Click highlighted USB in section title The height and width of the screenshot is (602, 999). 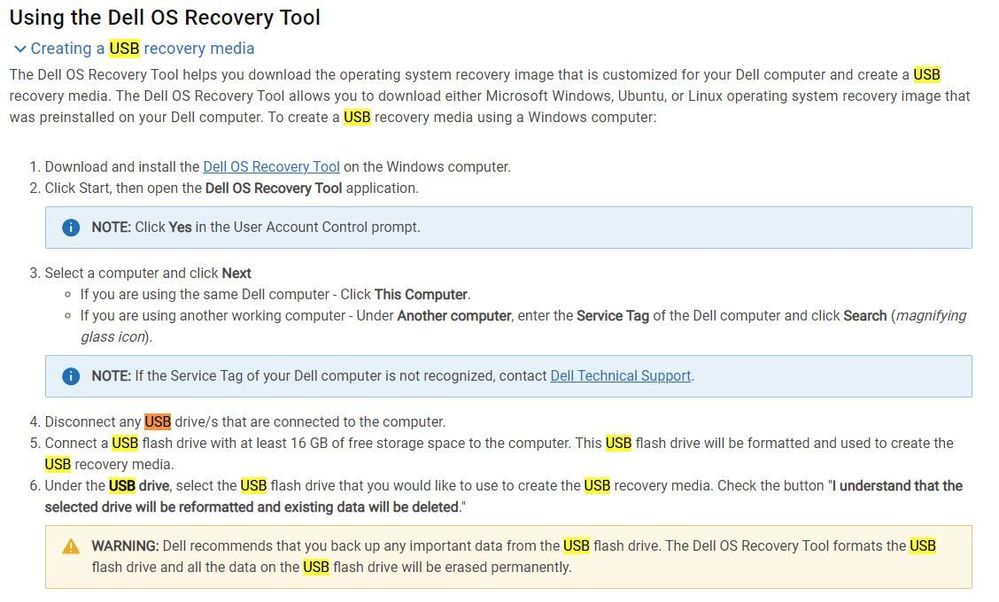(x=124, y=48)
